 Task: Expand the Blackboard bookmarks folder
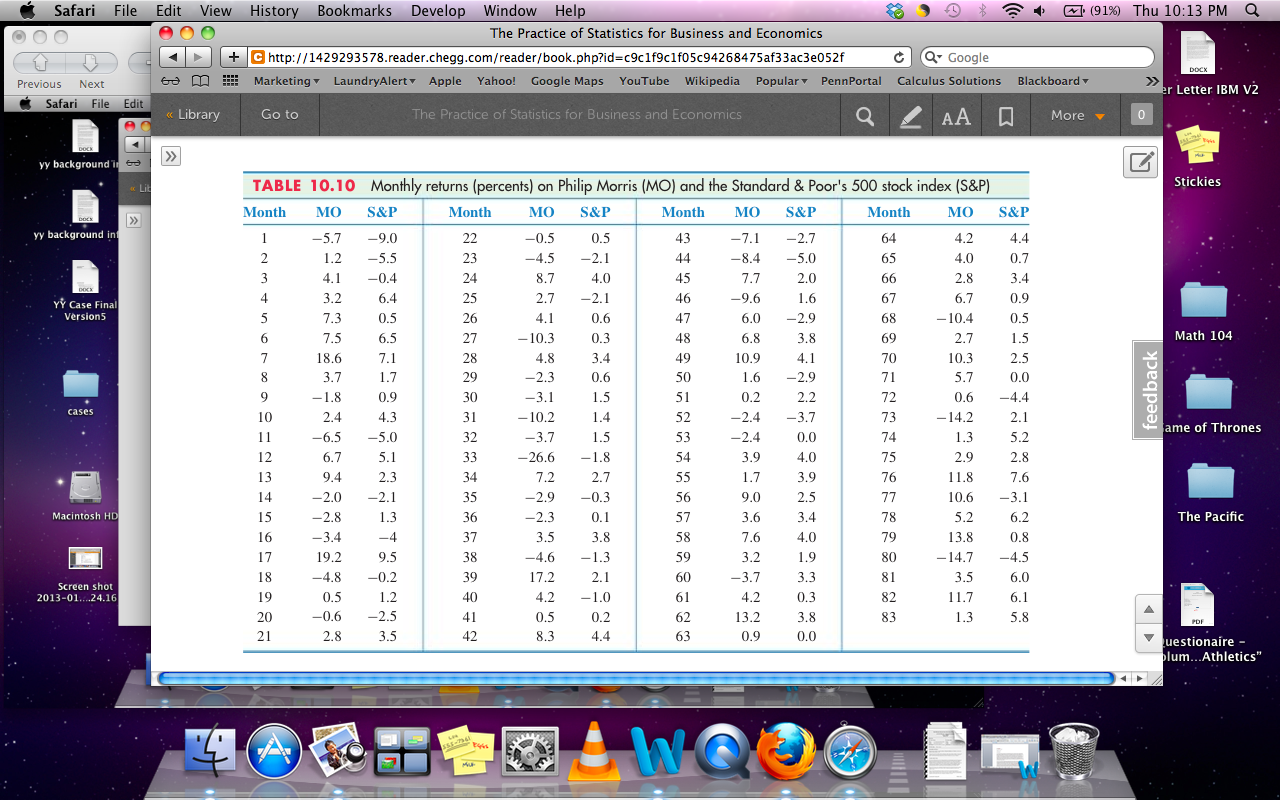pos(1053,81)
